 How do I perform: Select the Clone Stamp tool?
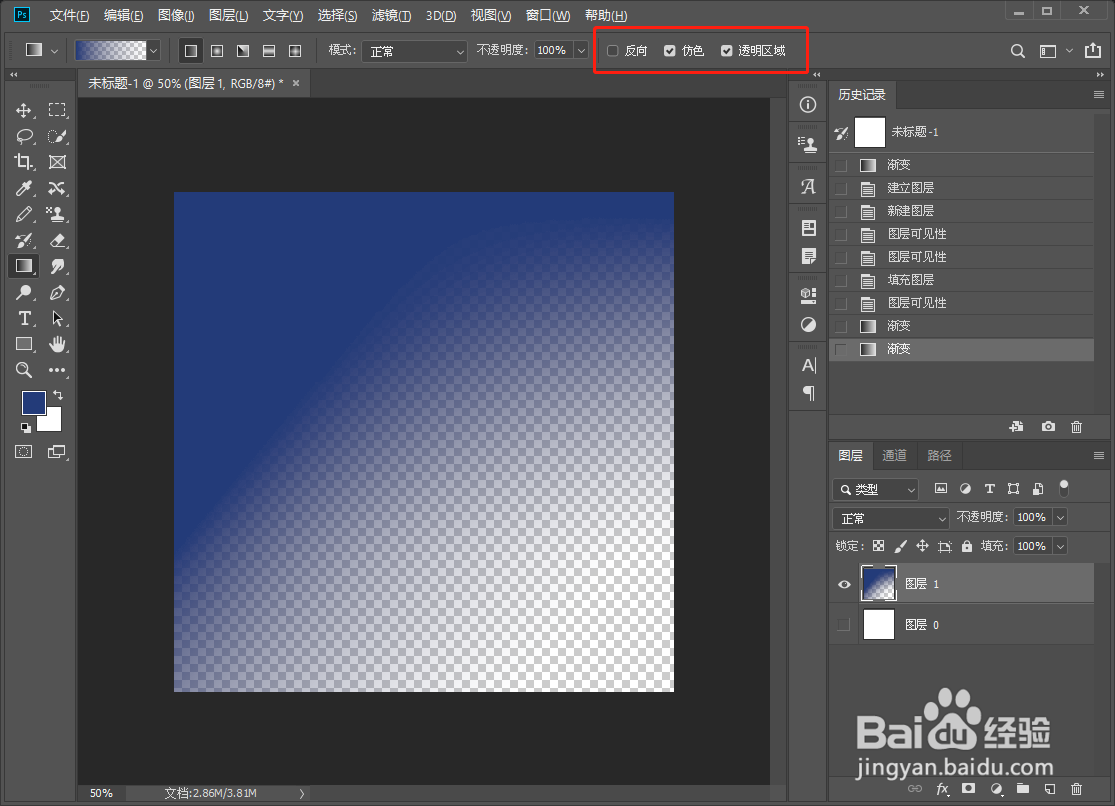pos(56,214)
